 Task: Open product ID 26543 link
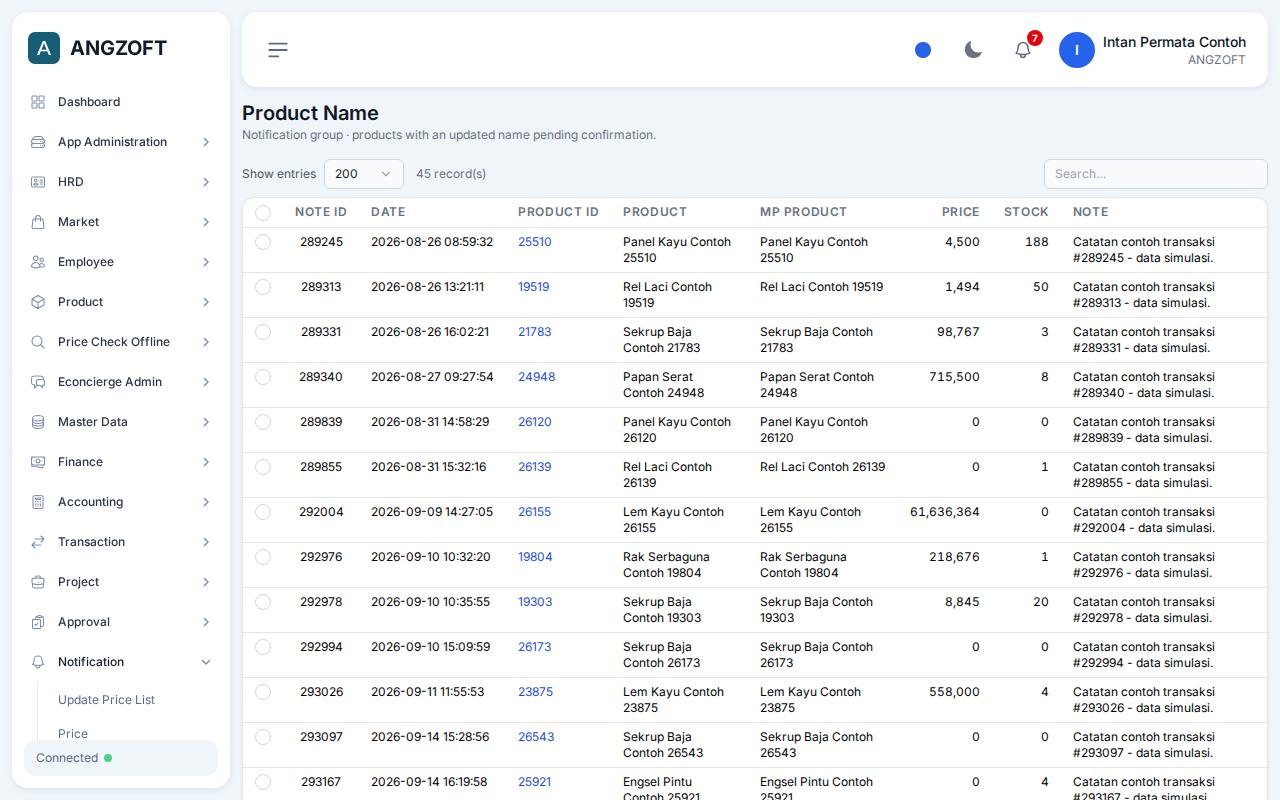536,737
